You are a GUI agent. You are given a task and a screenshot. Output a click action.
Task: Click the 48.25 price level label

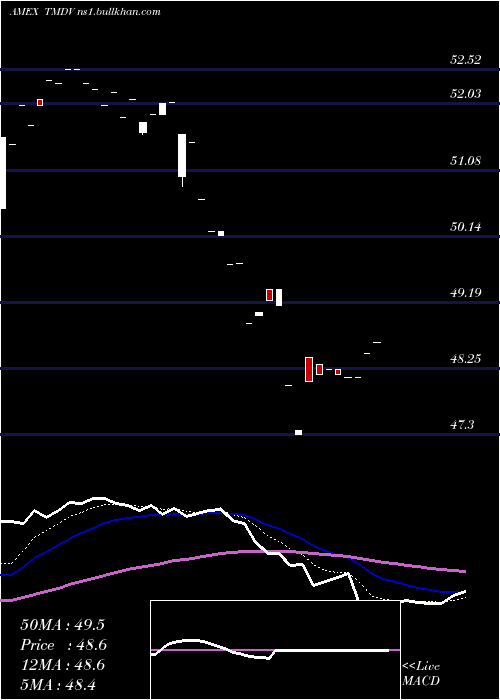(466, 359)
